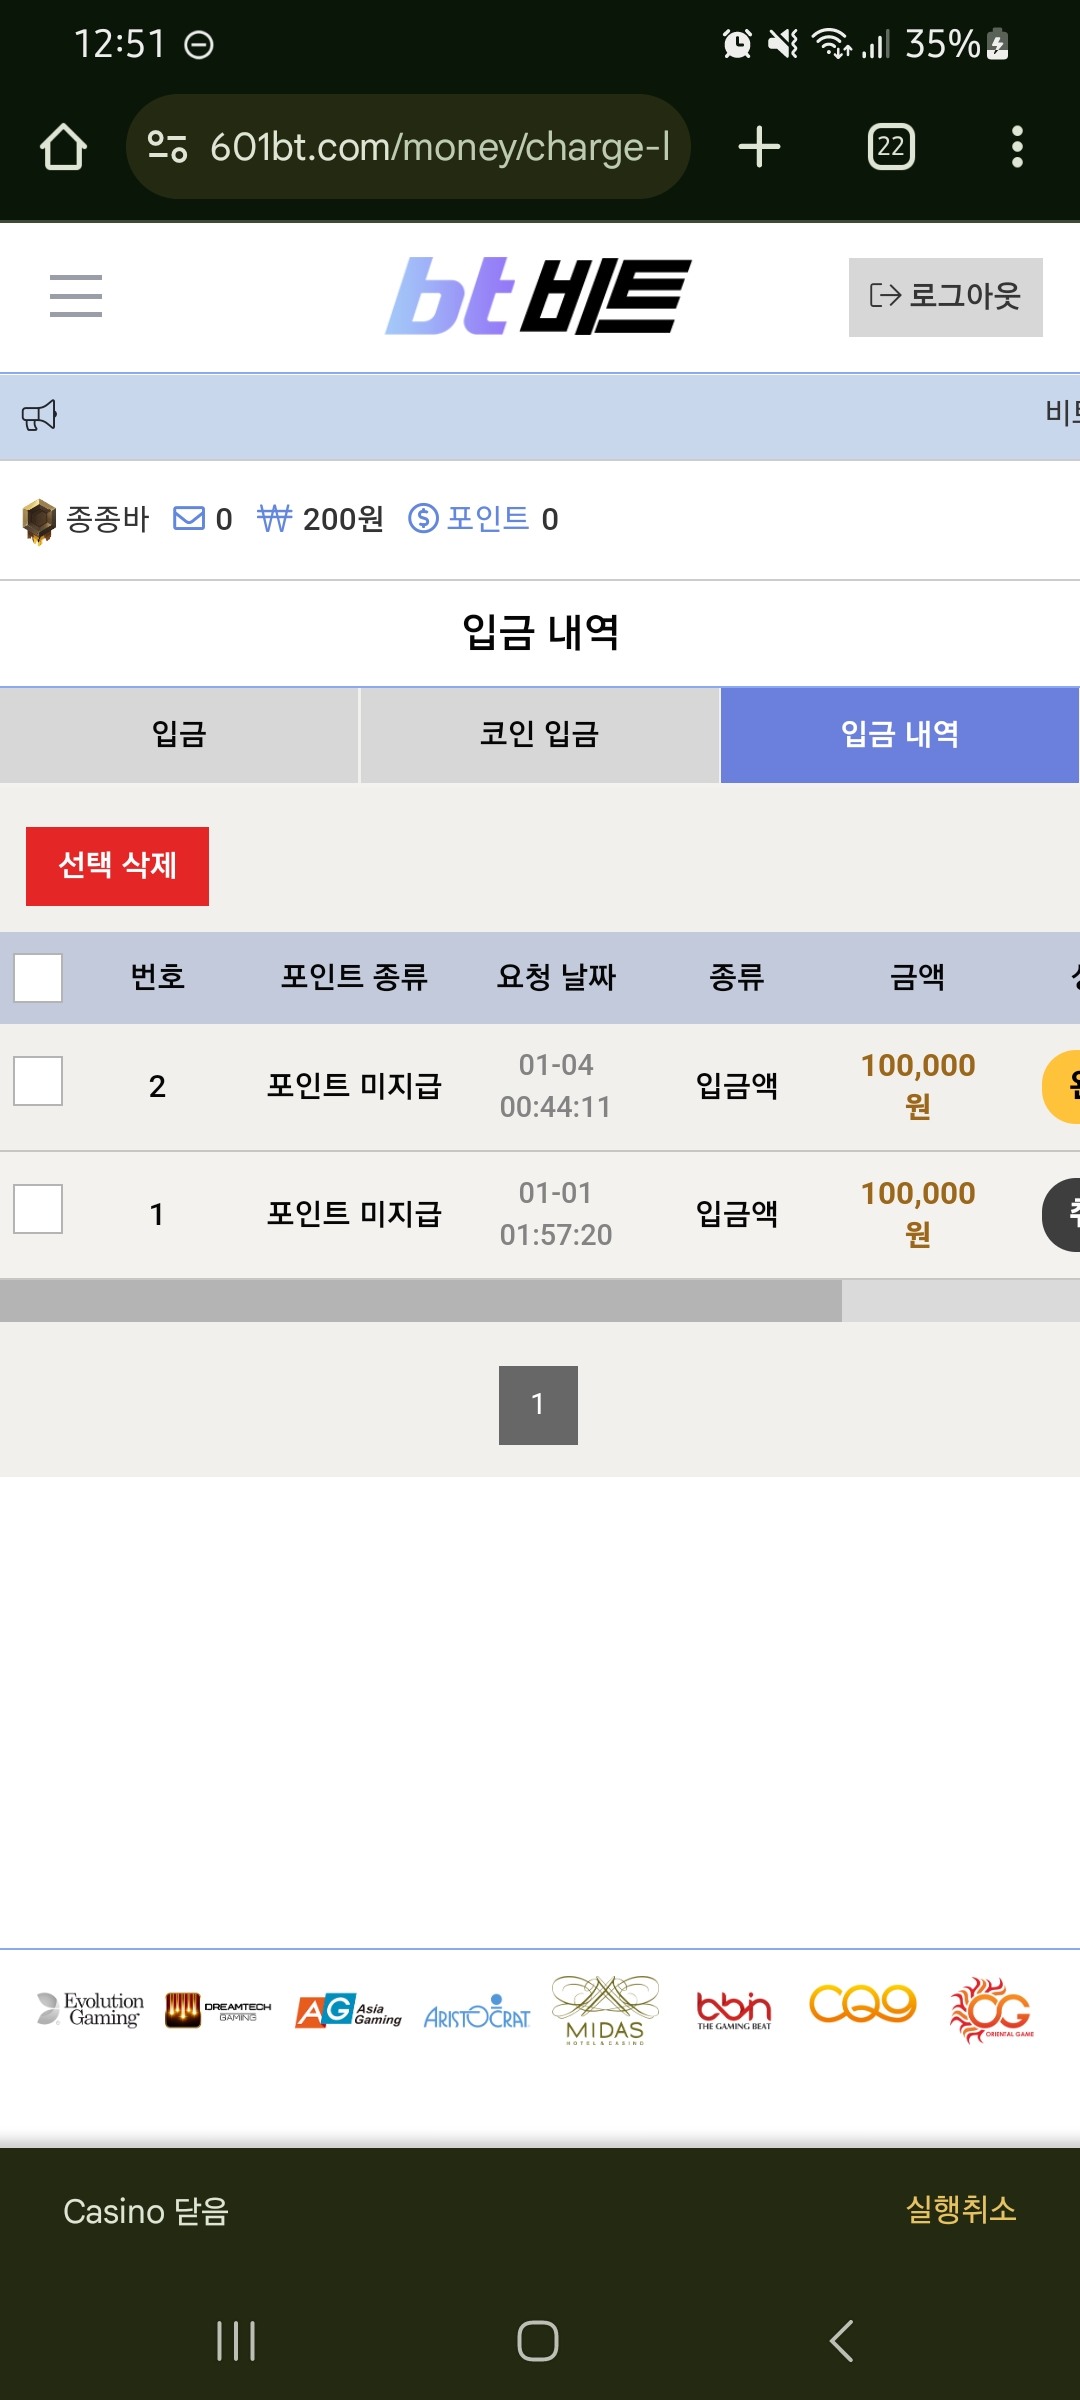This screenshot has width=1080, height=2400.
Task: Click the horizontal table scrollbar
Action: [x=421, y=1301]
